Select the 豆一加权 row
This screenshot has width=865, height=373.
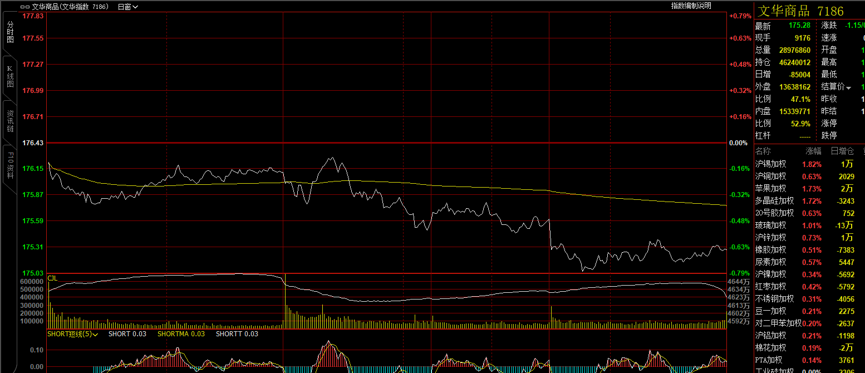coord(809,311)
